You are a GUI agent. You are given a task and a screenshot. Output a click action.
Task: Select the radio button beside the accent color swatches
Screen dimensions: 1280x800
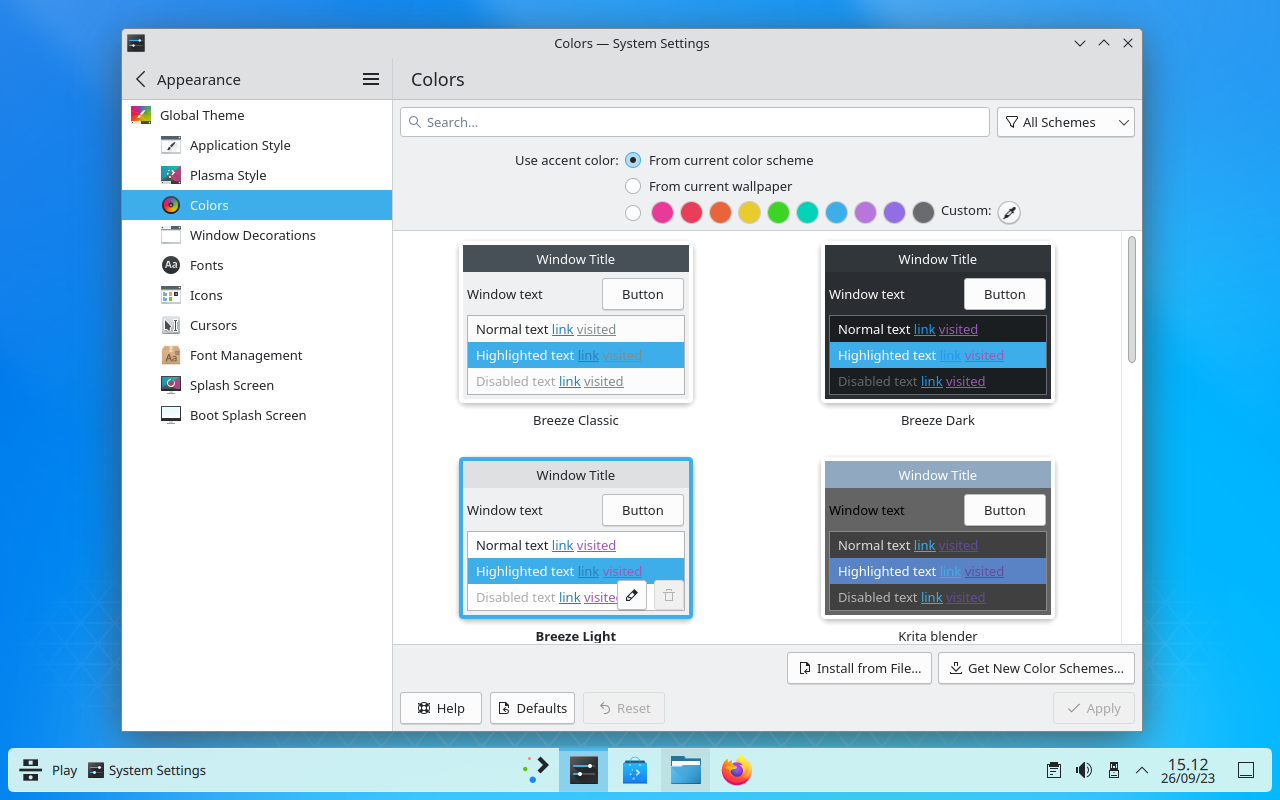(x=633, y=212)
